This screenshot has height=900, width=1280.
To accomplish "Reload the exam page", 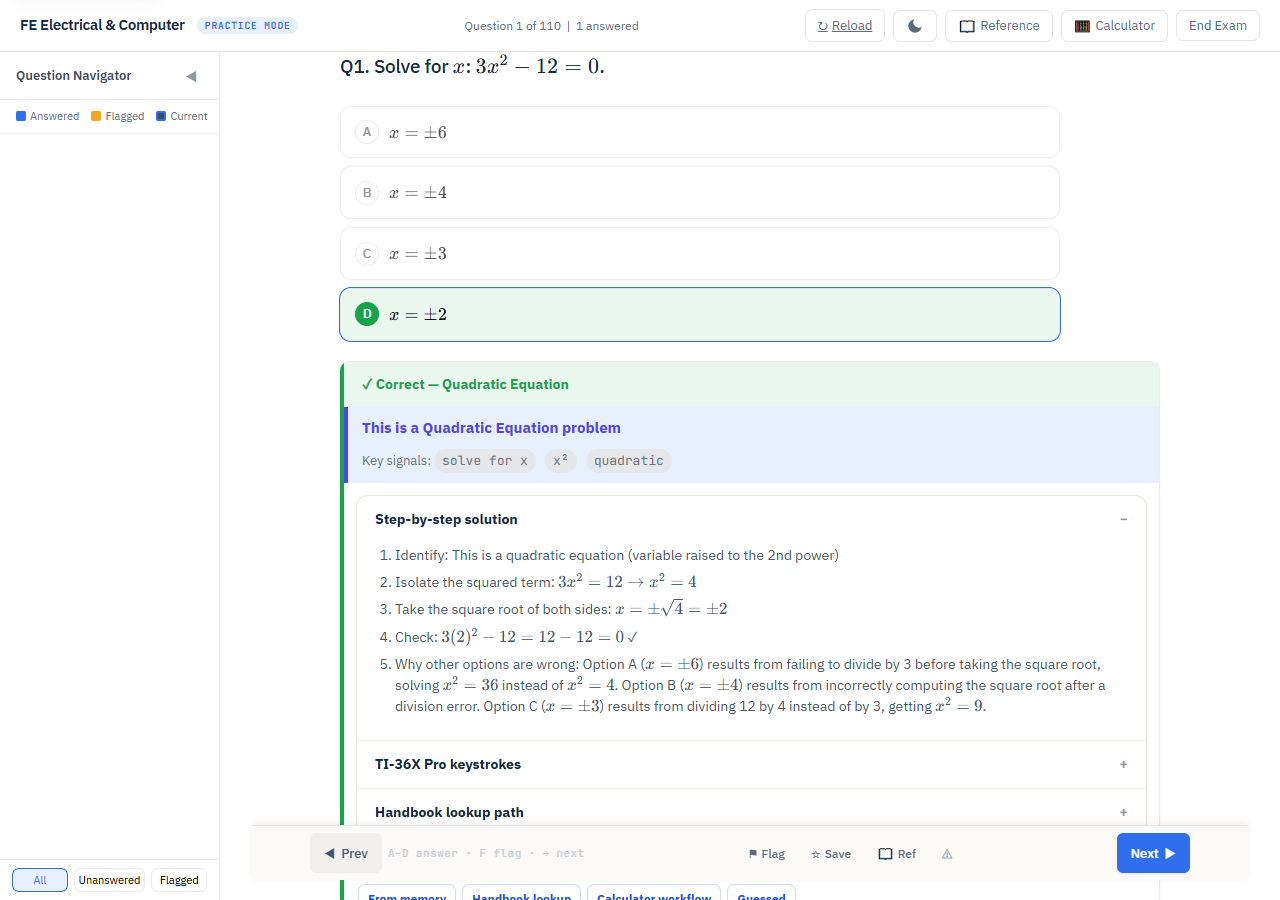I will 845,26.
